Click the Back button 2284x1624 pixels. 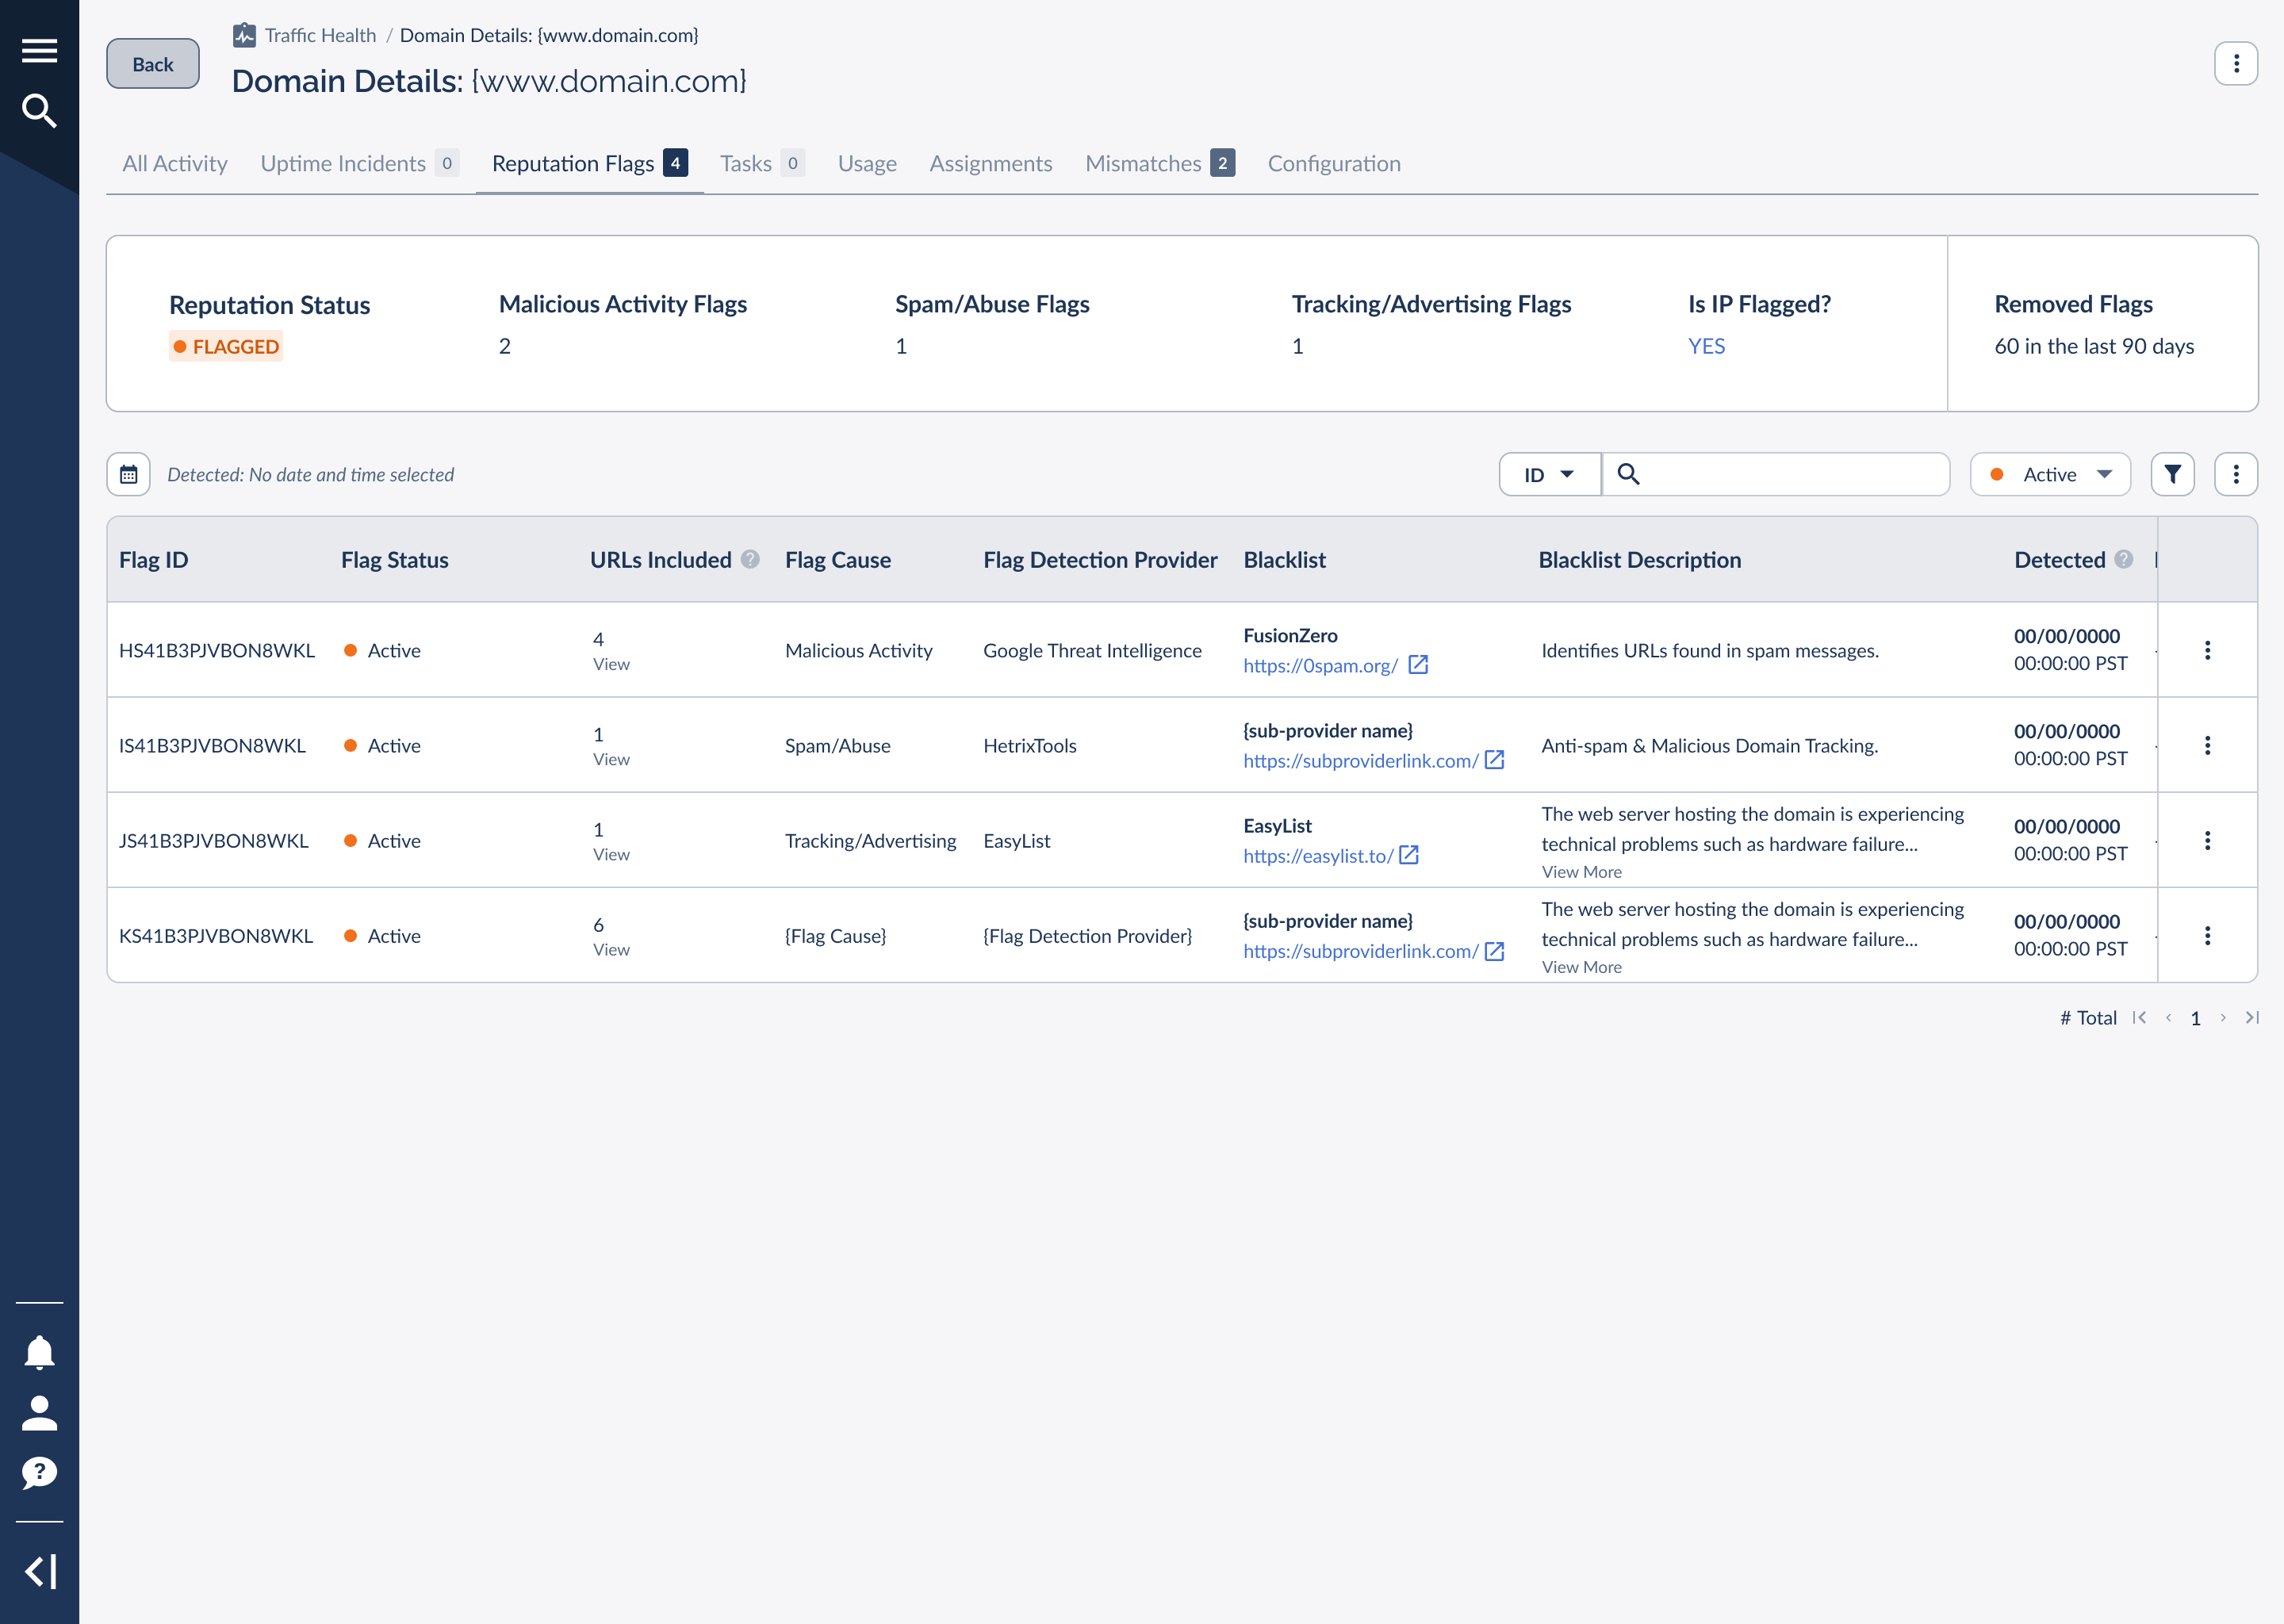pyautogui.click(x=153, y=64)
